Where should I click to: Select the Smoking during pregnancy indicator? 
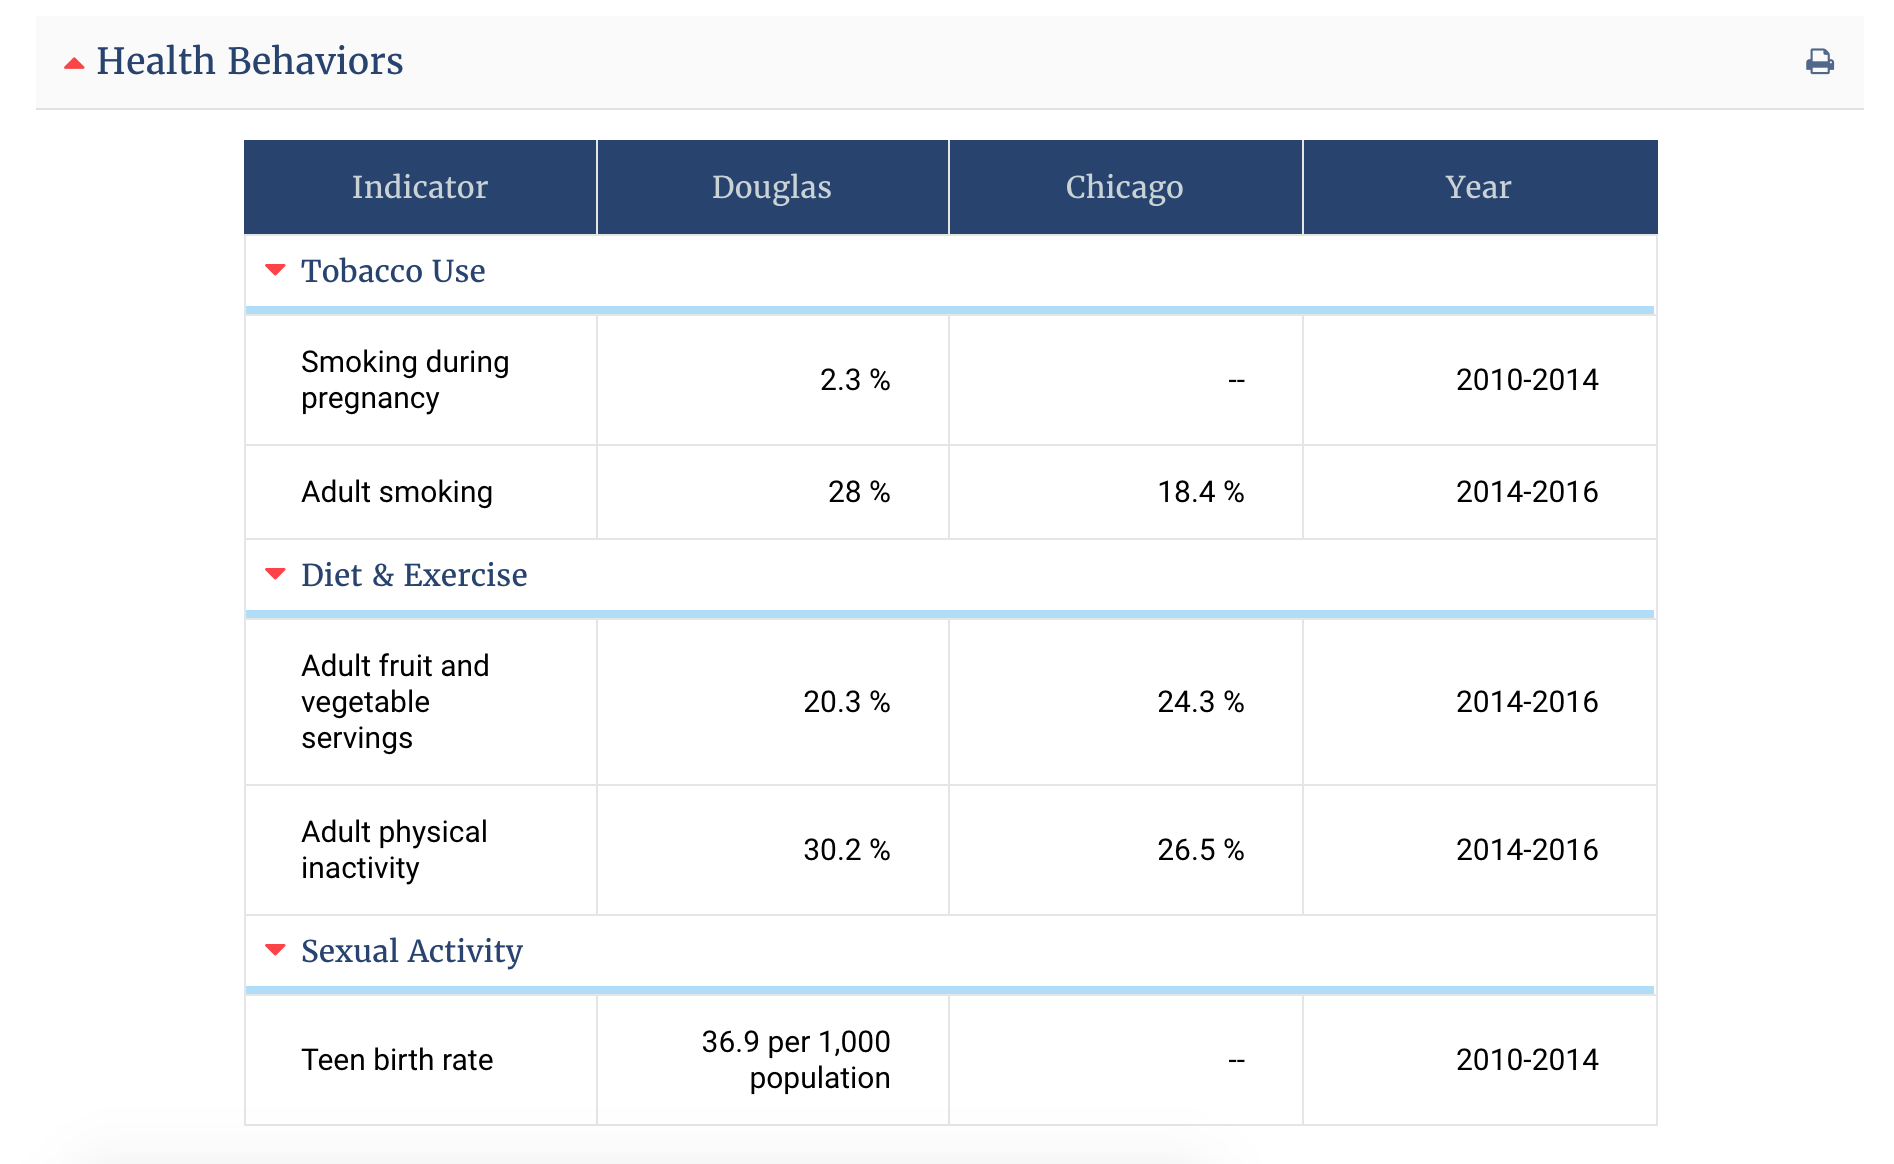pos(405,380)
